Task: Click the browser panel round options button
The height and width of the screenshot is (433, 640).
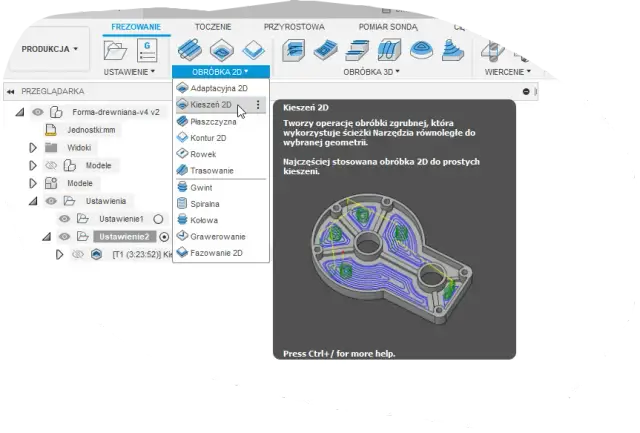Action: pos(526,91)
